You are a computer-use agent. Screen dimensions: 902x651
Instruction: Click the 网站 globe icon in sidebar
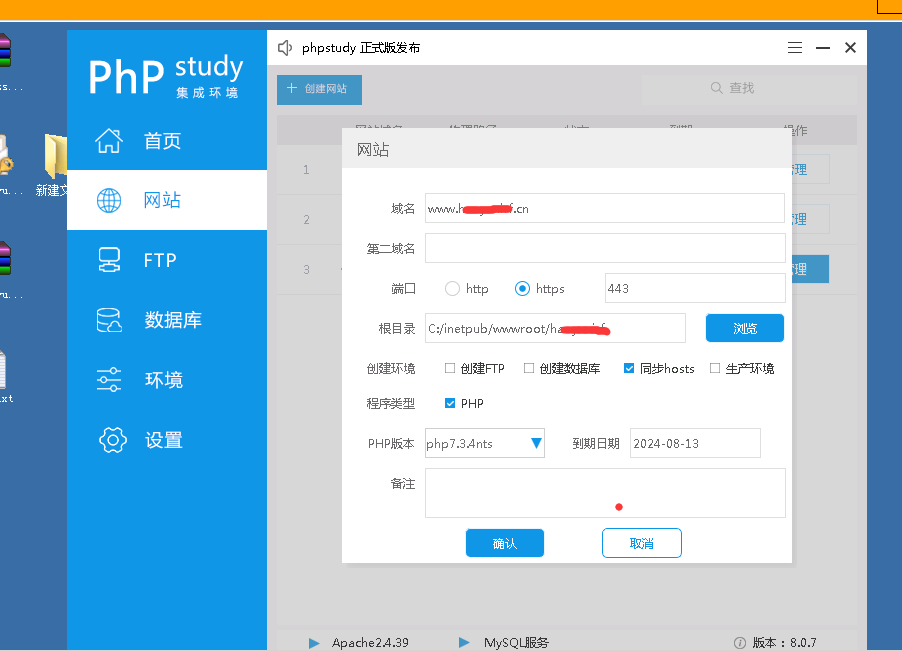[x=109, y=200]
